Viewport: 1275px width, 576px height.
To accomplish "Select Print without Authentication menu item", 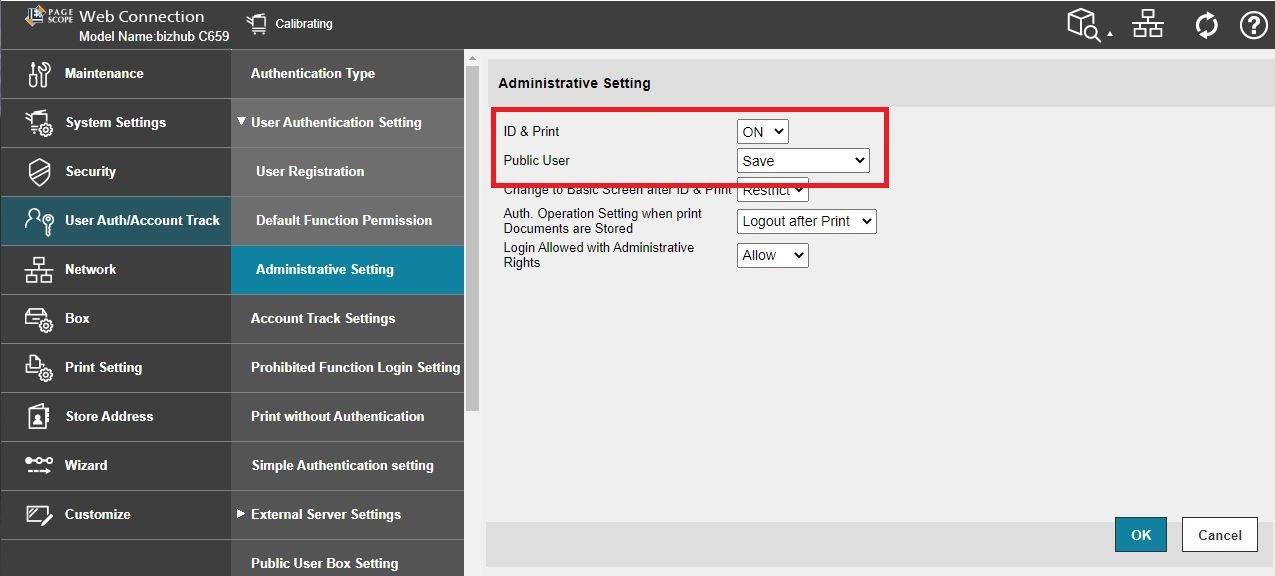I will click(x=337, y=416).
